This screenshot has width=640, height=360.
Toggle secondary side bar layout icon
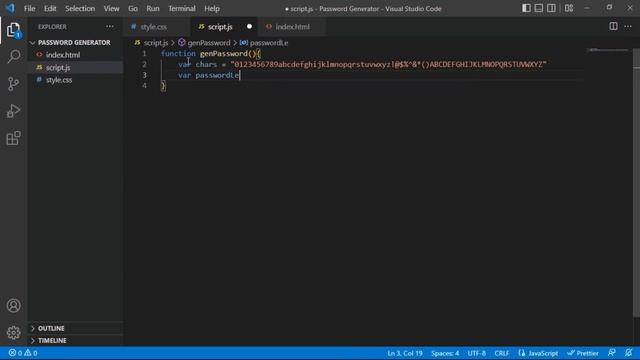[551, 8]
